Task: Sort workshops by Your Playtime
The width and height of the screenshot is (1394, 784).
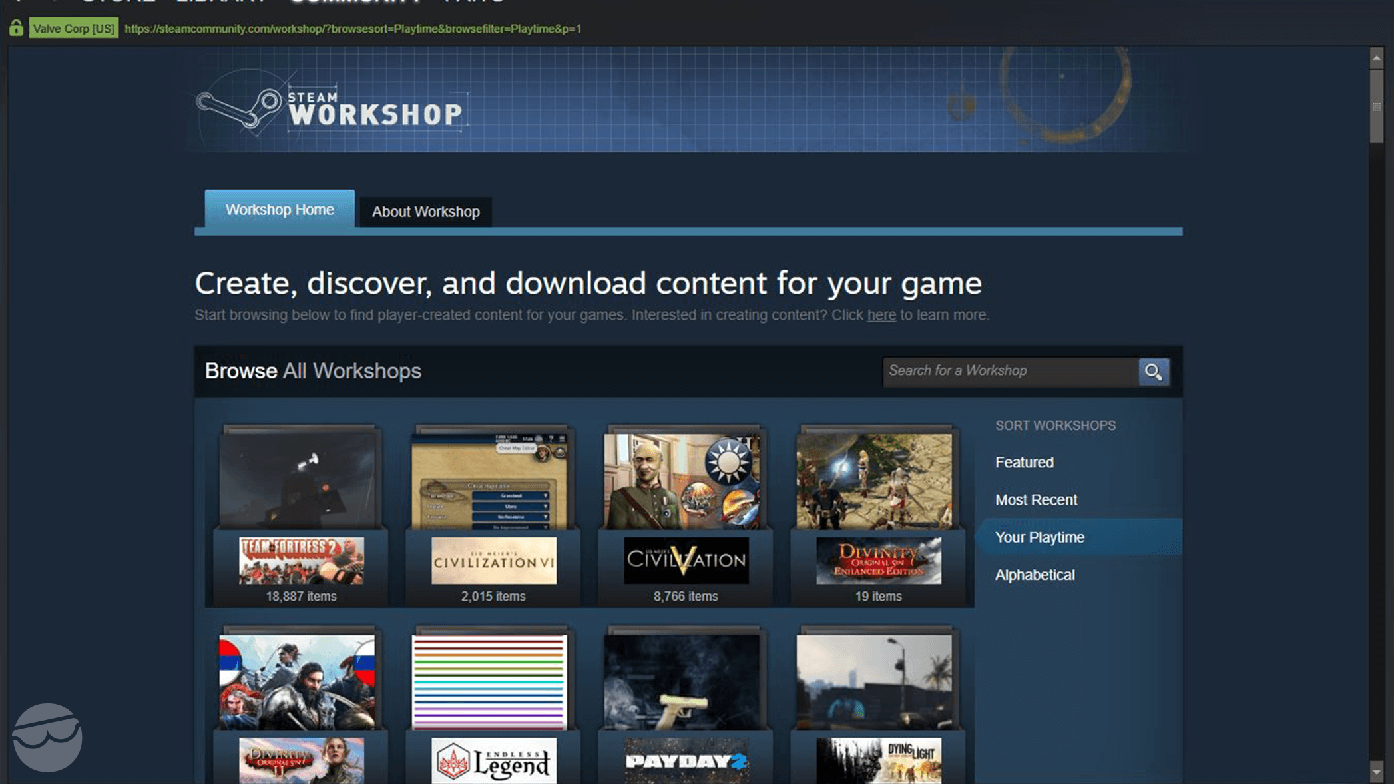Action: [x=1040, y=538]
